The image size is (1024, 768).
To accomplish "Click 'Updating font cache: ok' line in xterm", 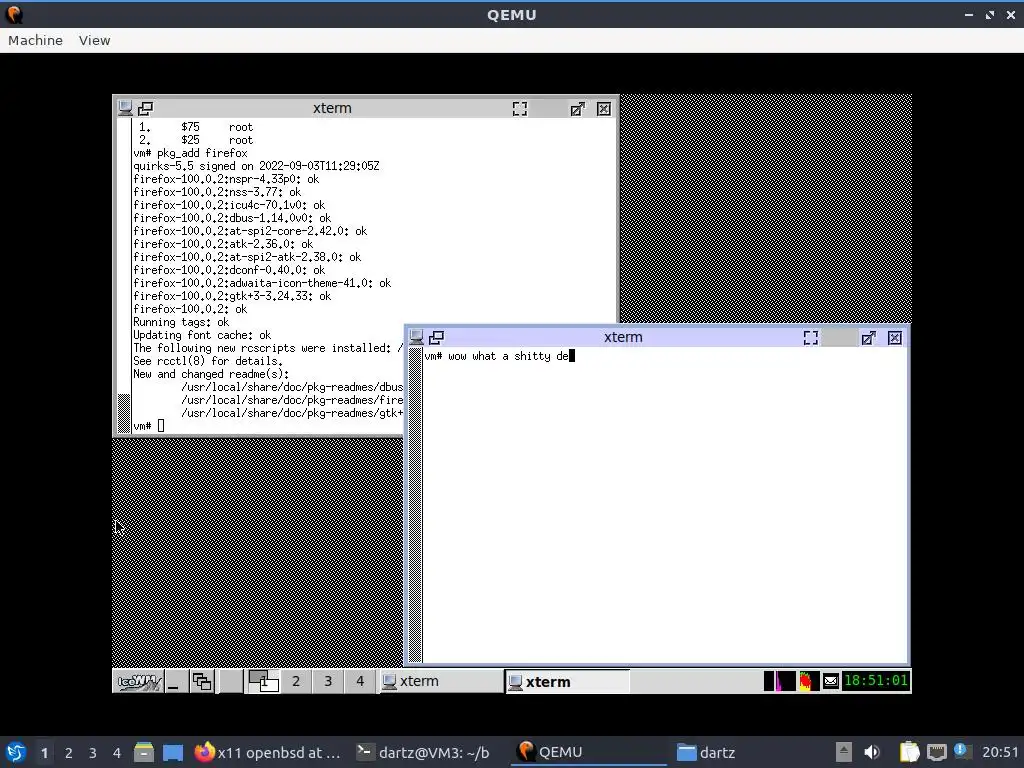I will pos(202,335).
